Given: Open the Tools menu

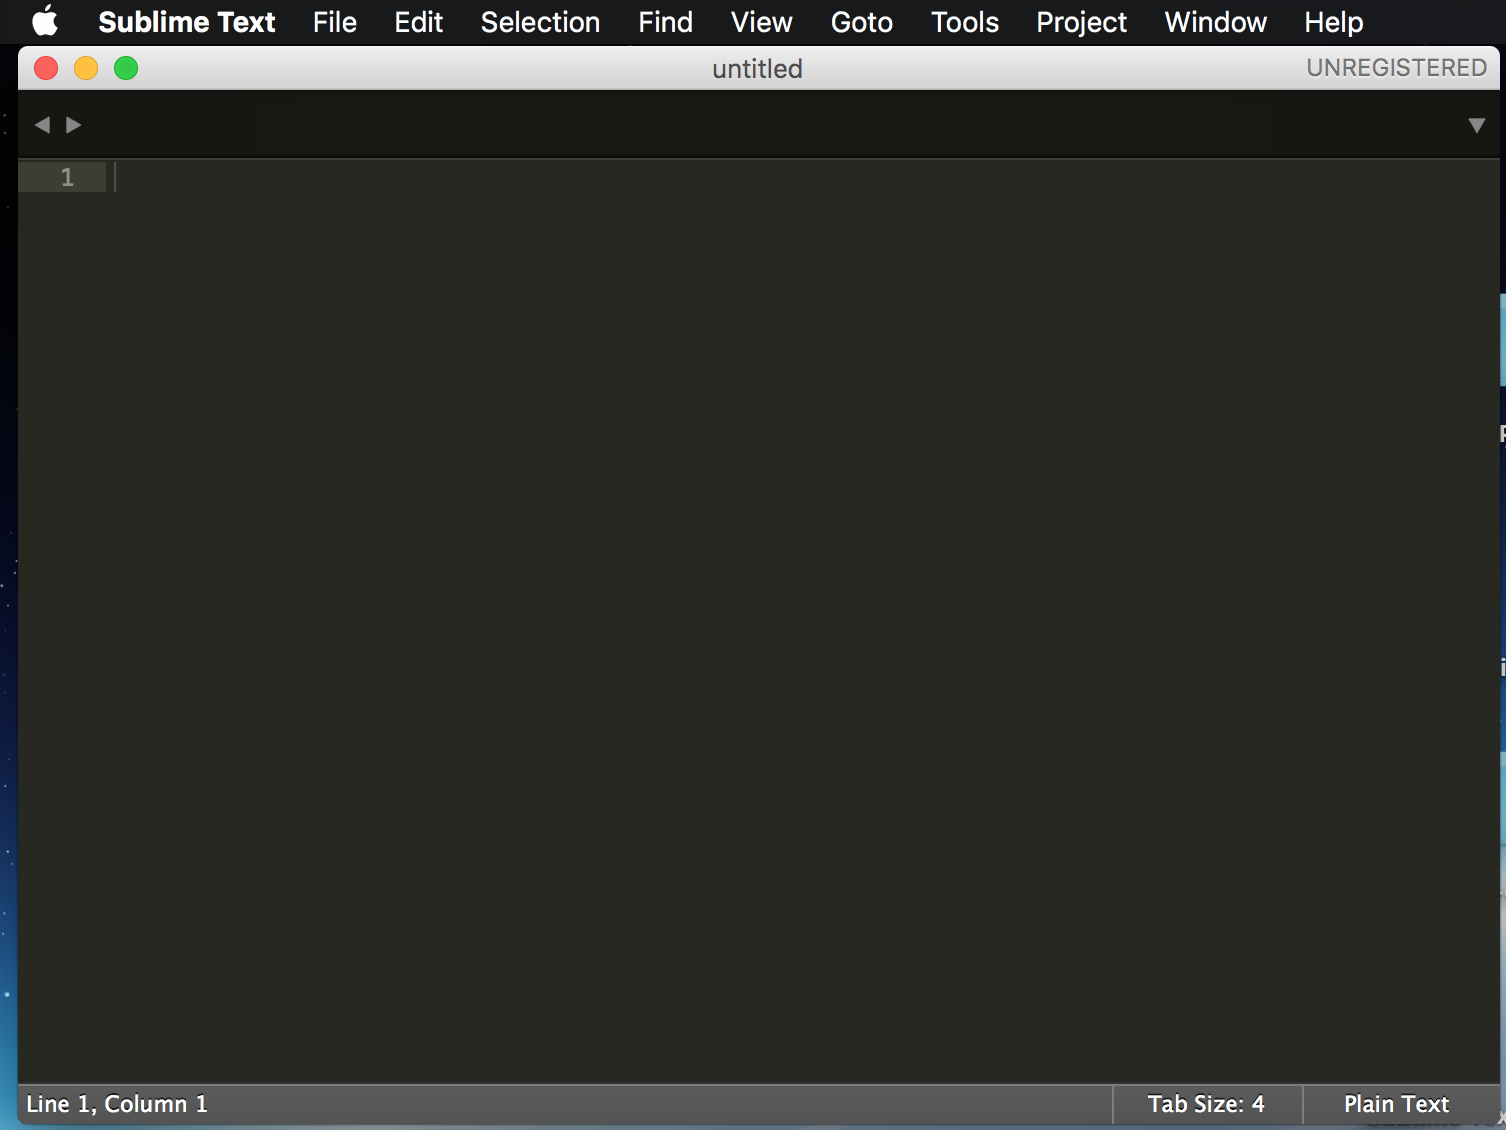Looking at the screenshot, I should coord(965,22).
